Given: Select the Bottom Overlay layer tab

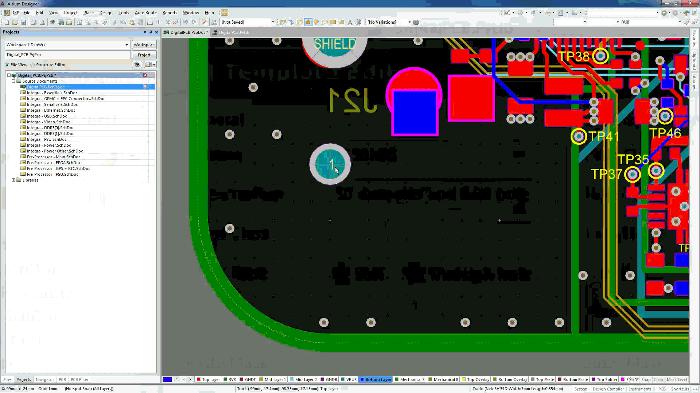Looking at the screenshot, I should [x=510, y=380].
